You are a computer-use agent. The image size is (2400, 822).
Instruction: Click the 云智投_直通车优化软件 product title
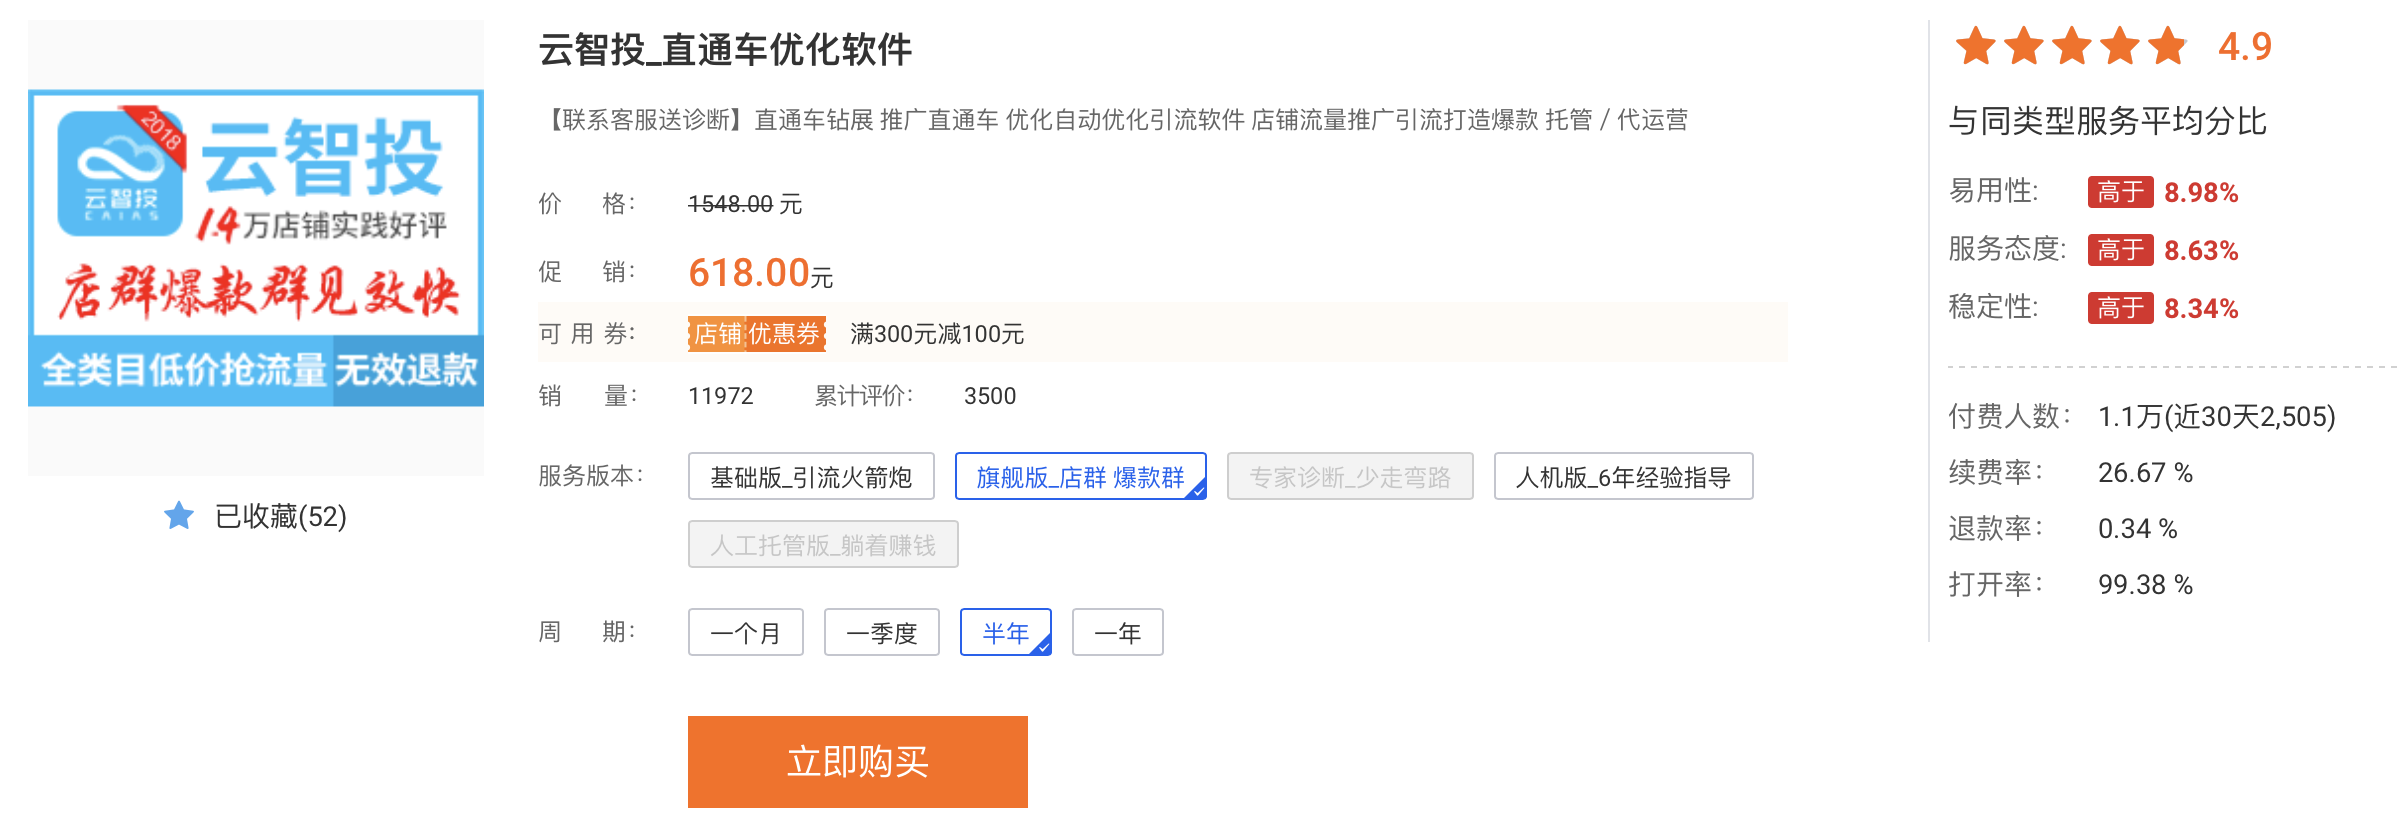725,50
